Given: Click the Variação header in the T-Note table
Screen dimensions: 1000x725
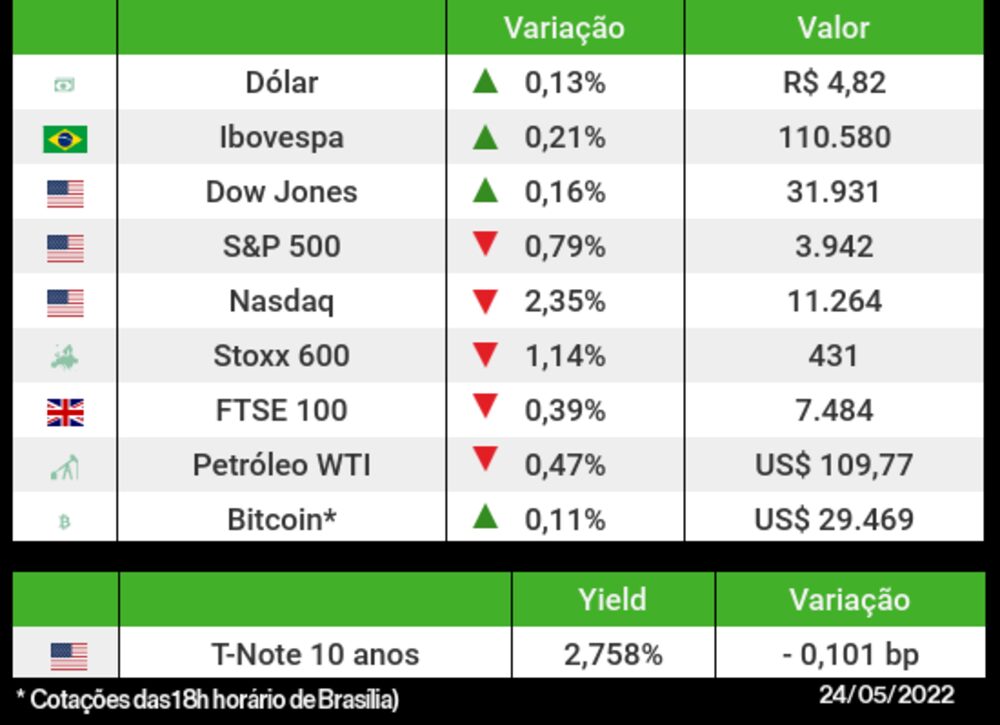Looking at the screenshot, I should click(849, 599).
